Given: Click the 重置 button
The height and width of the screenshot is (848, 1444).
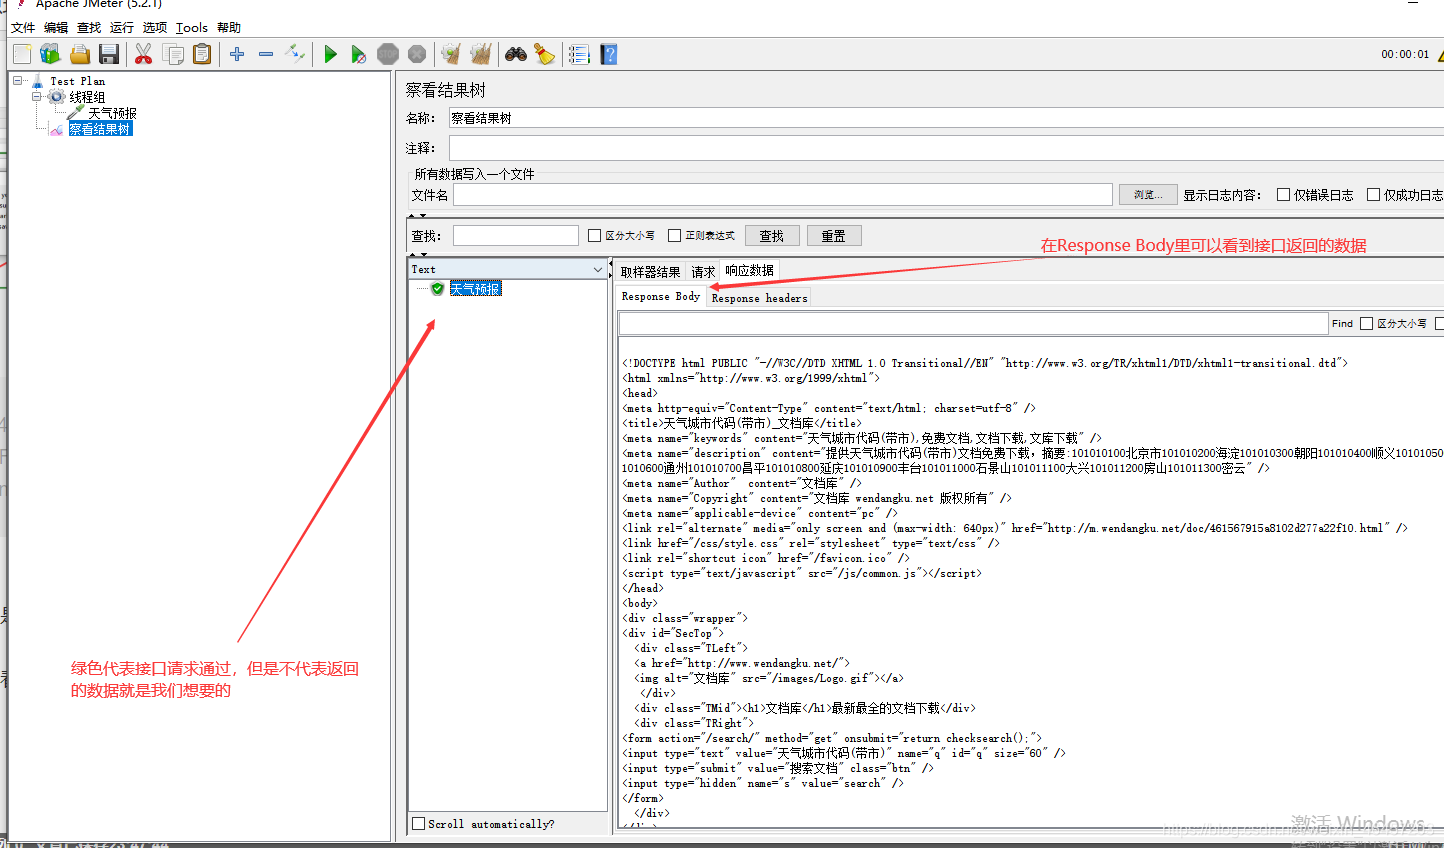Looking at the screenshot, I should coord(834,236).
